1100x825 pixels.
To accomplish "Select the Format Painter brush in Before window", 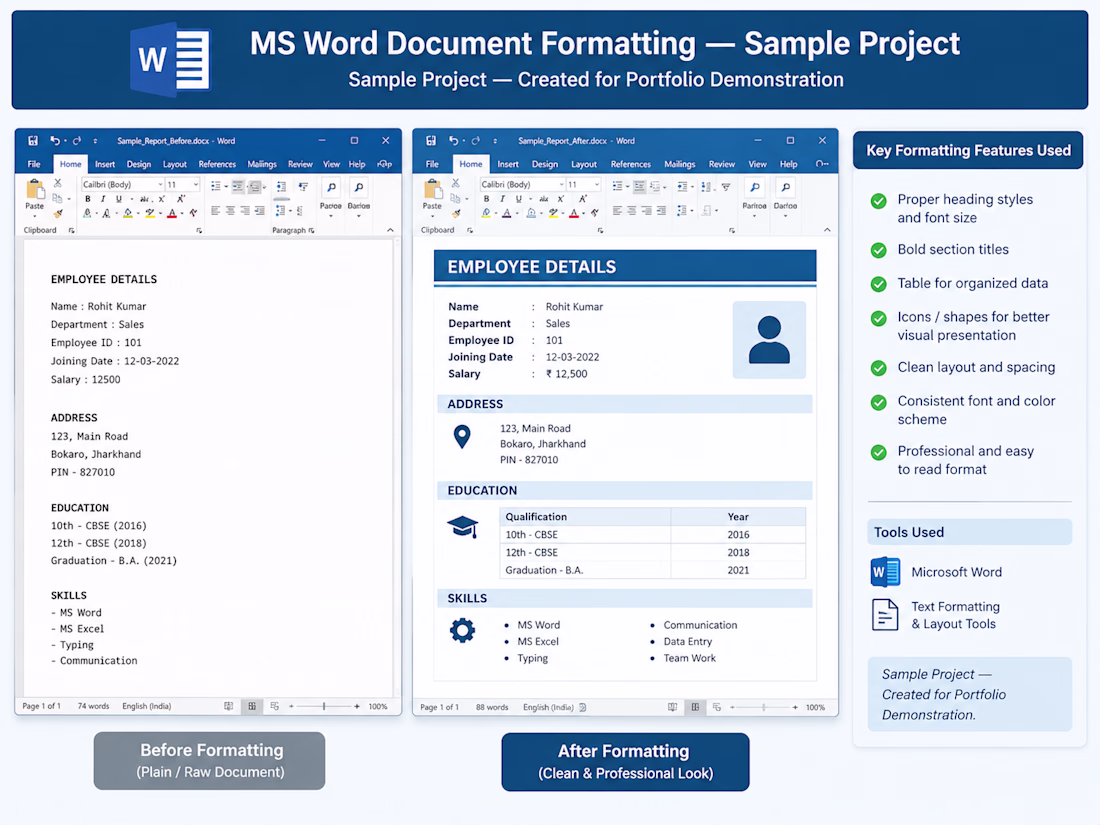I will pyautogui.click(x=58, y=213).
